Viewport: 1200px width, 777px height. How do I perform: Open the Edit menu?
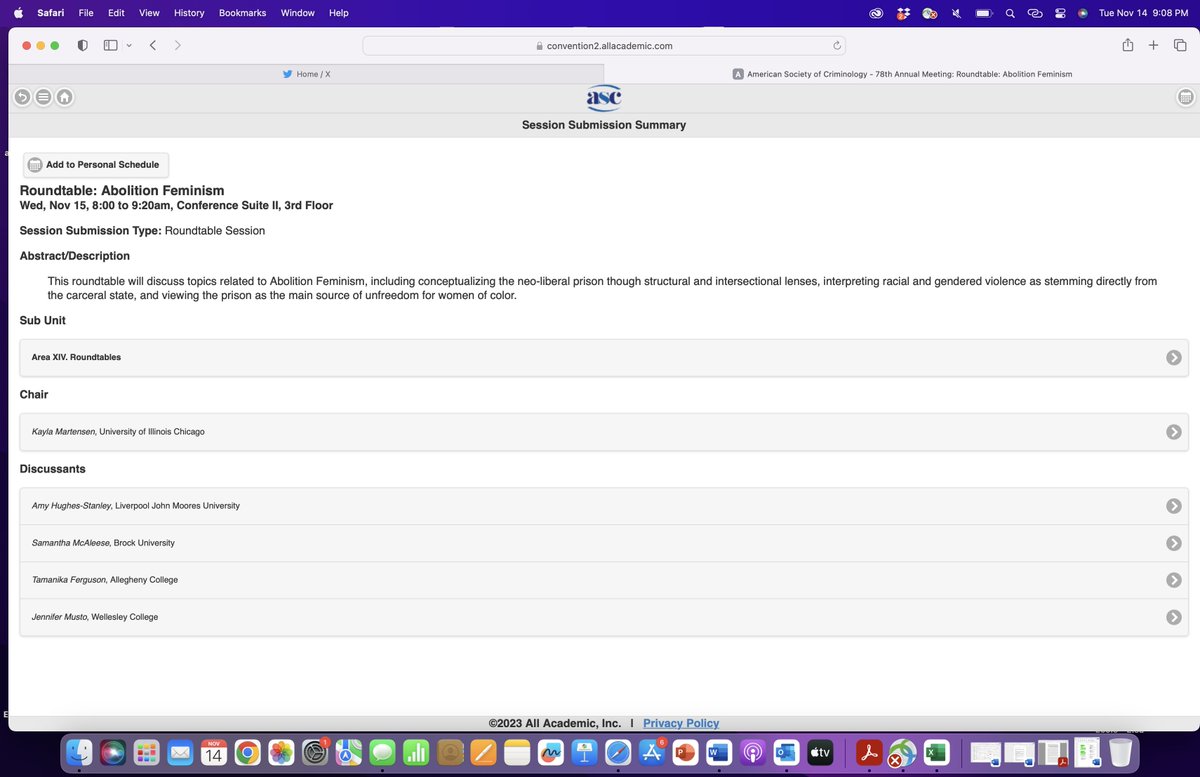[x=116, y=13]
